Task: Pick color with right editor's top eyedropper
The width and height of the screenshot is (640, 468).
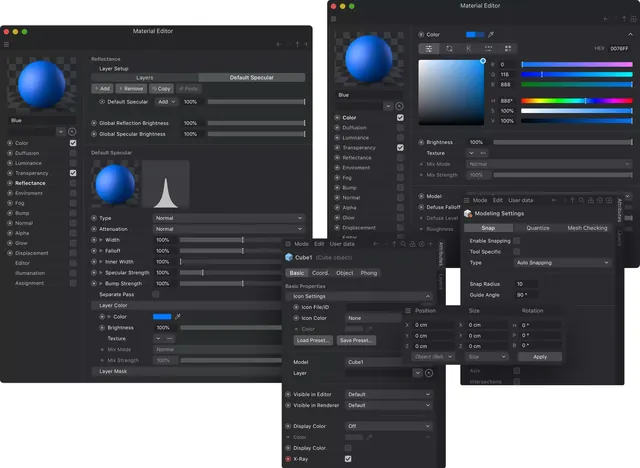Action: [x=491, y=35]
